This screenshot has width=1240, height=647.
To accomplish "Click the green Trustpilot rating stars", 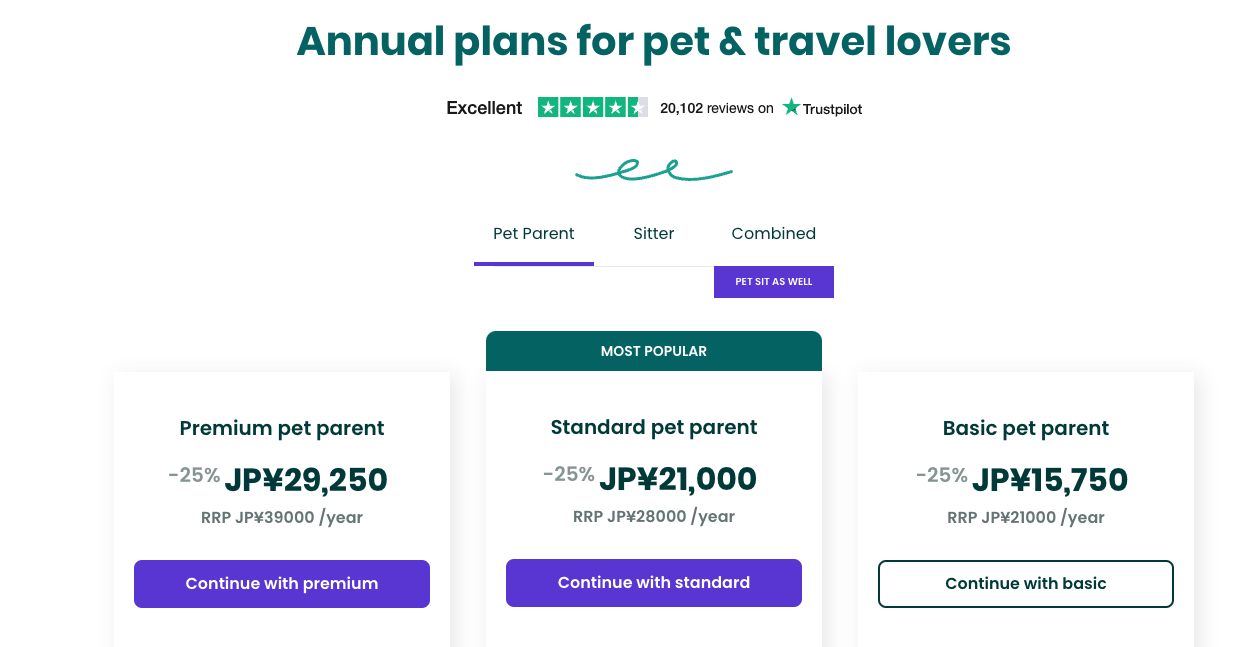I will (592, 107).
